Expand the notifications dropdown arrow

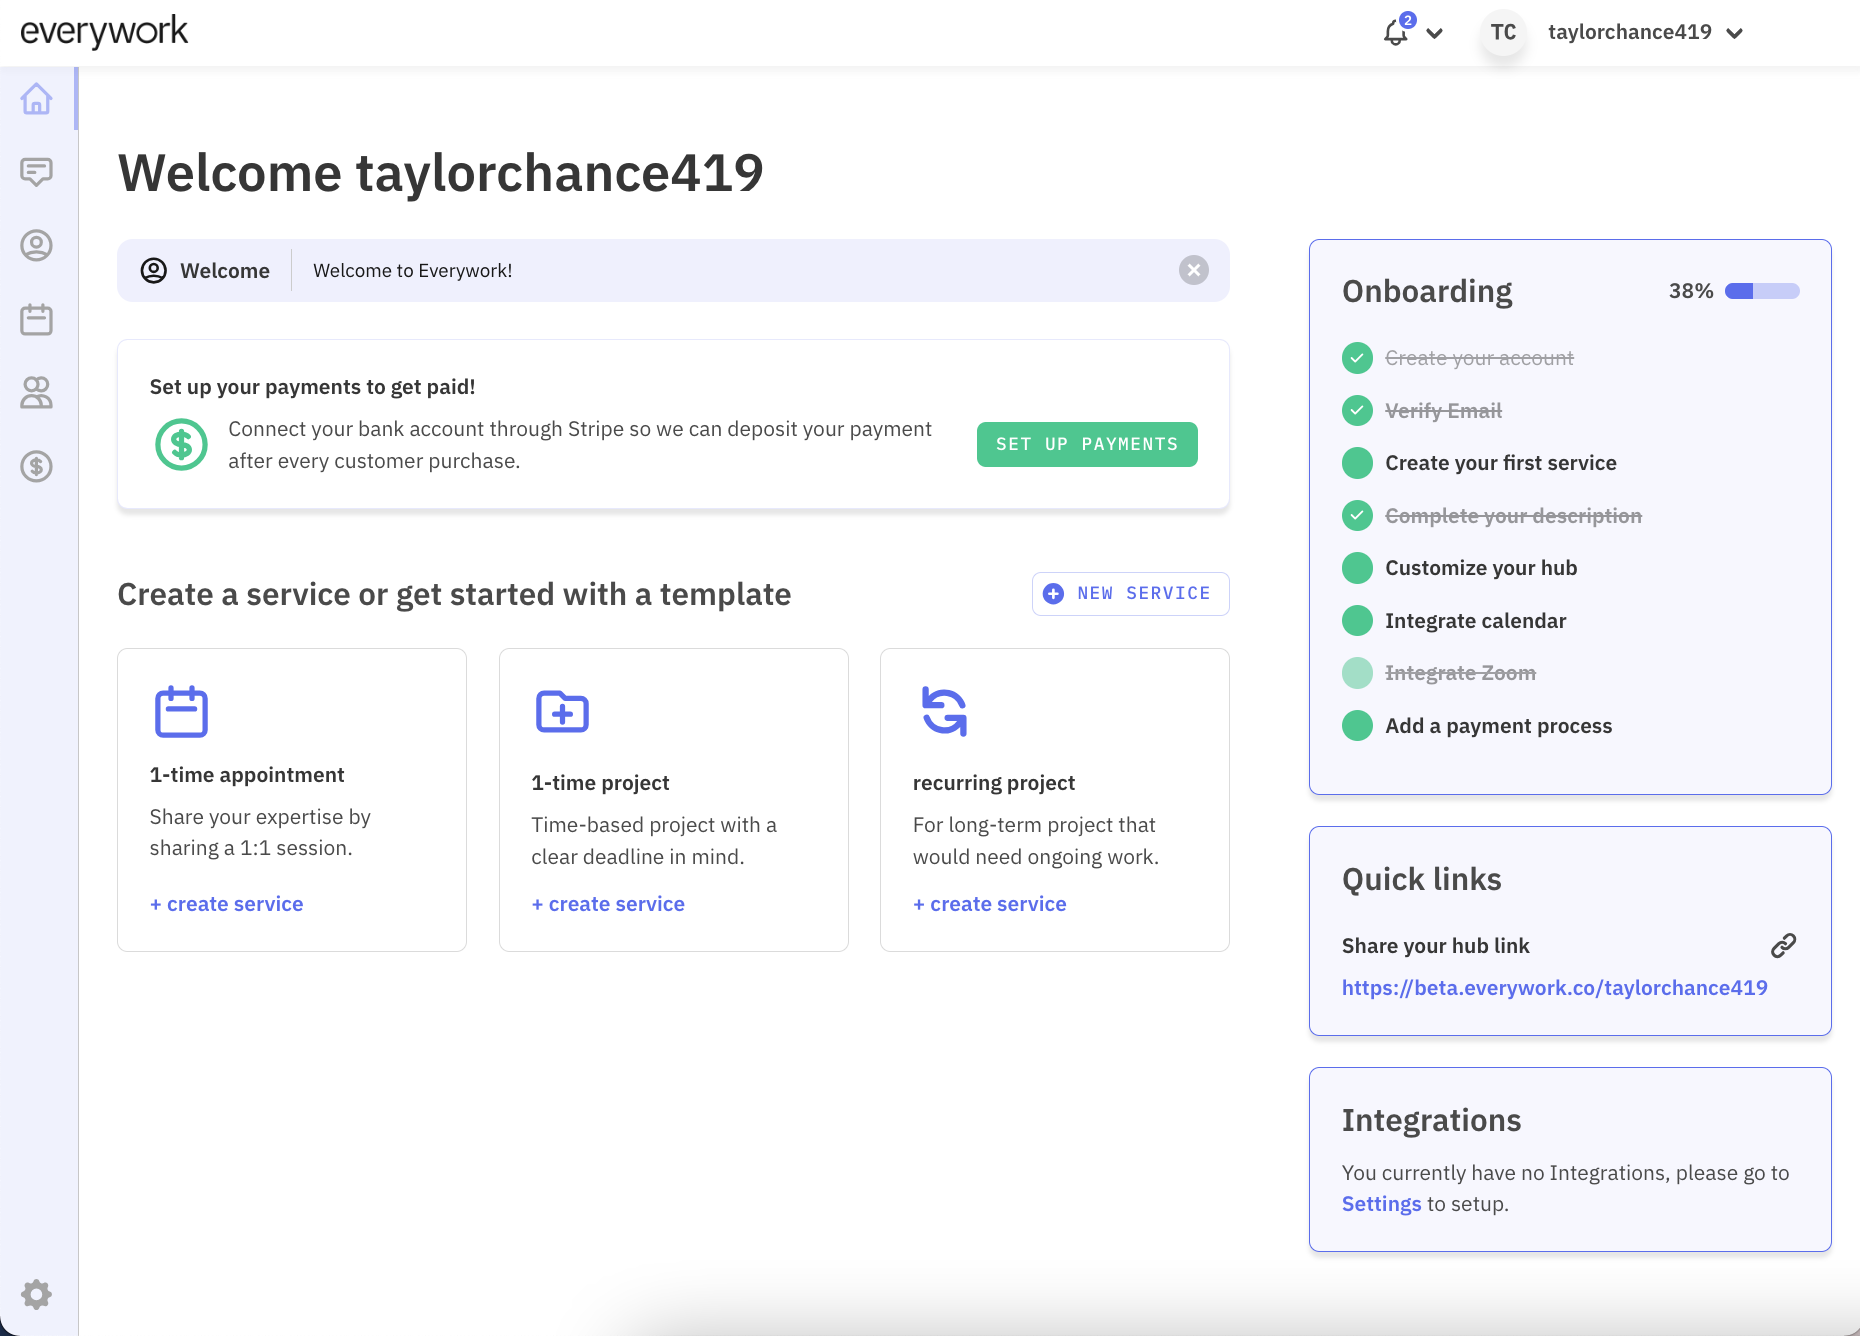pos(1435,33)
